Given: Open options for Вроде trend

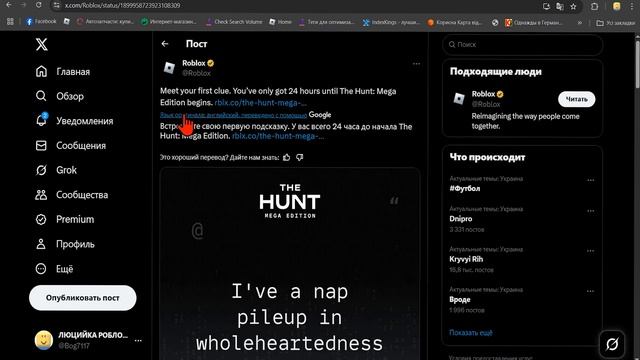Looking at the screenshot, I should 590,291.
